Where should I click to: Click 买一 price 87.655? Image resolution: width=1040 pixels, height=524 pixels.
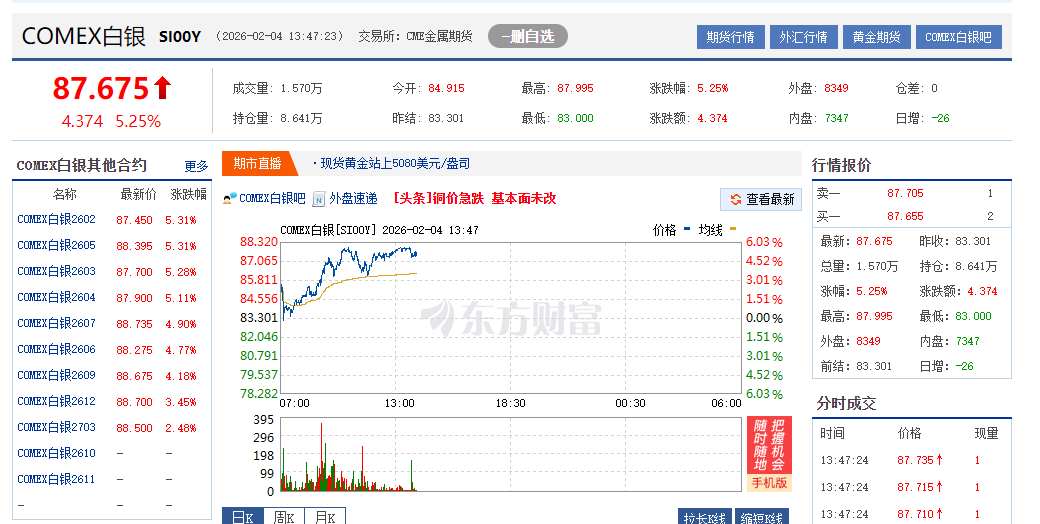coord(905,216)
